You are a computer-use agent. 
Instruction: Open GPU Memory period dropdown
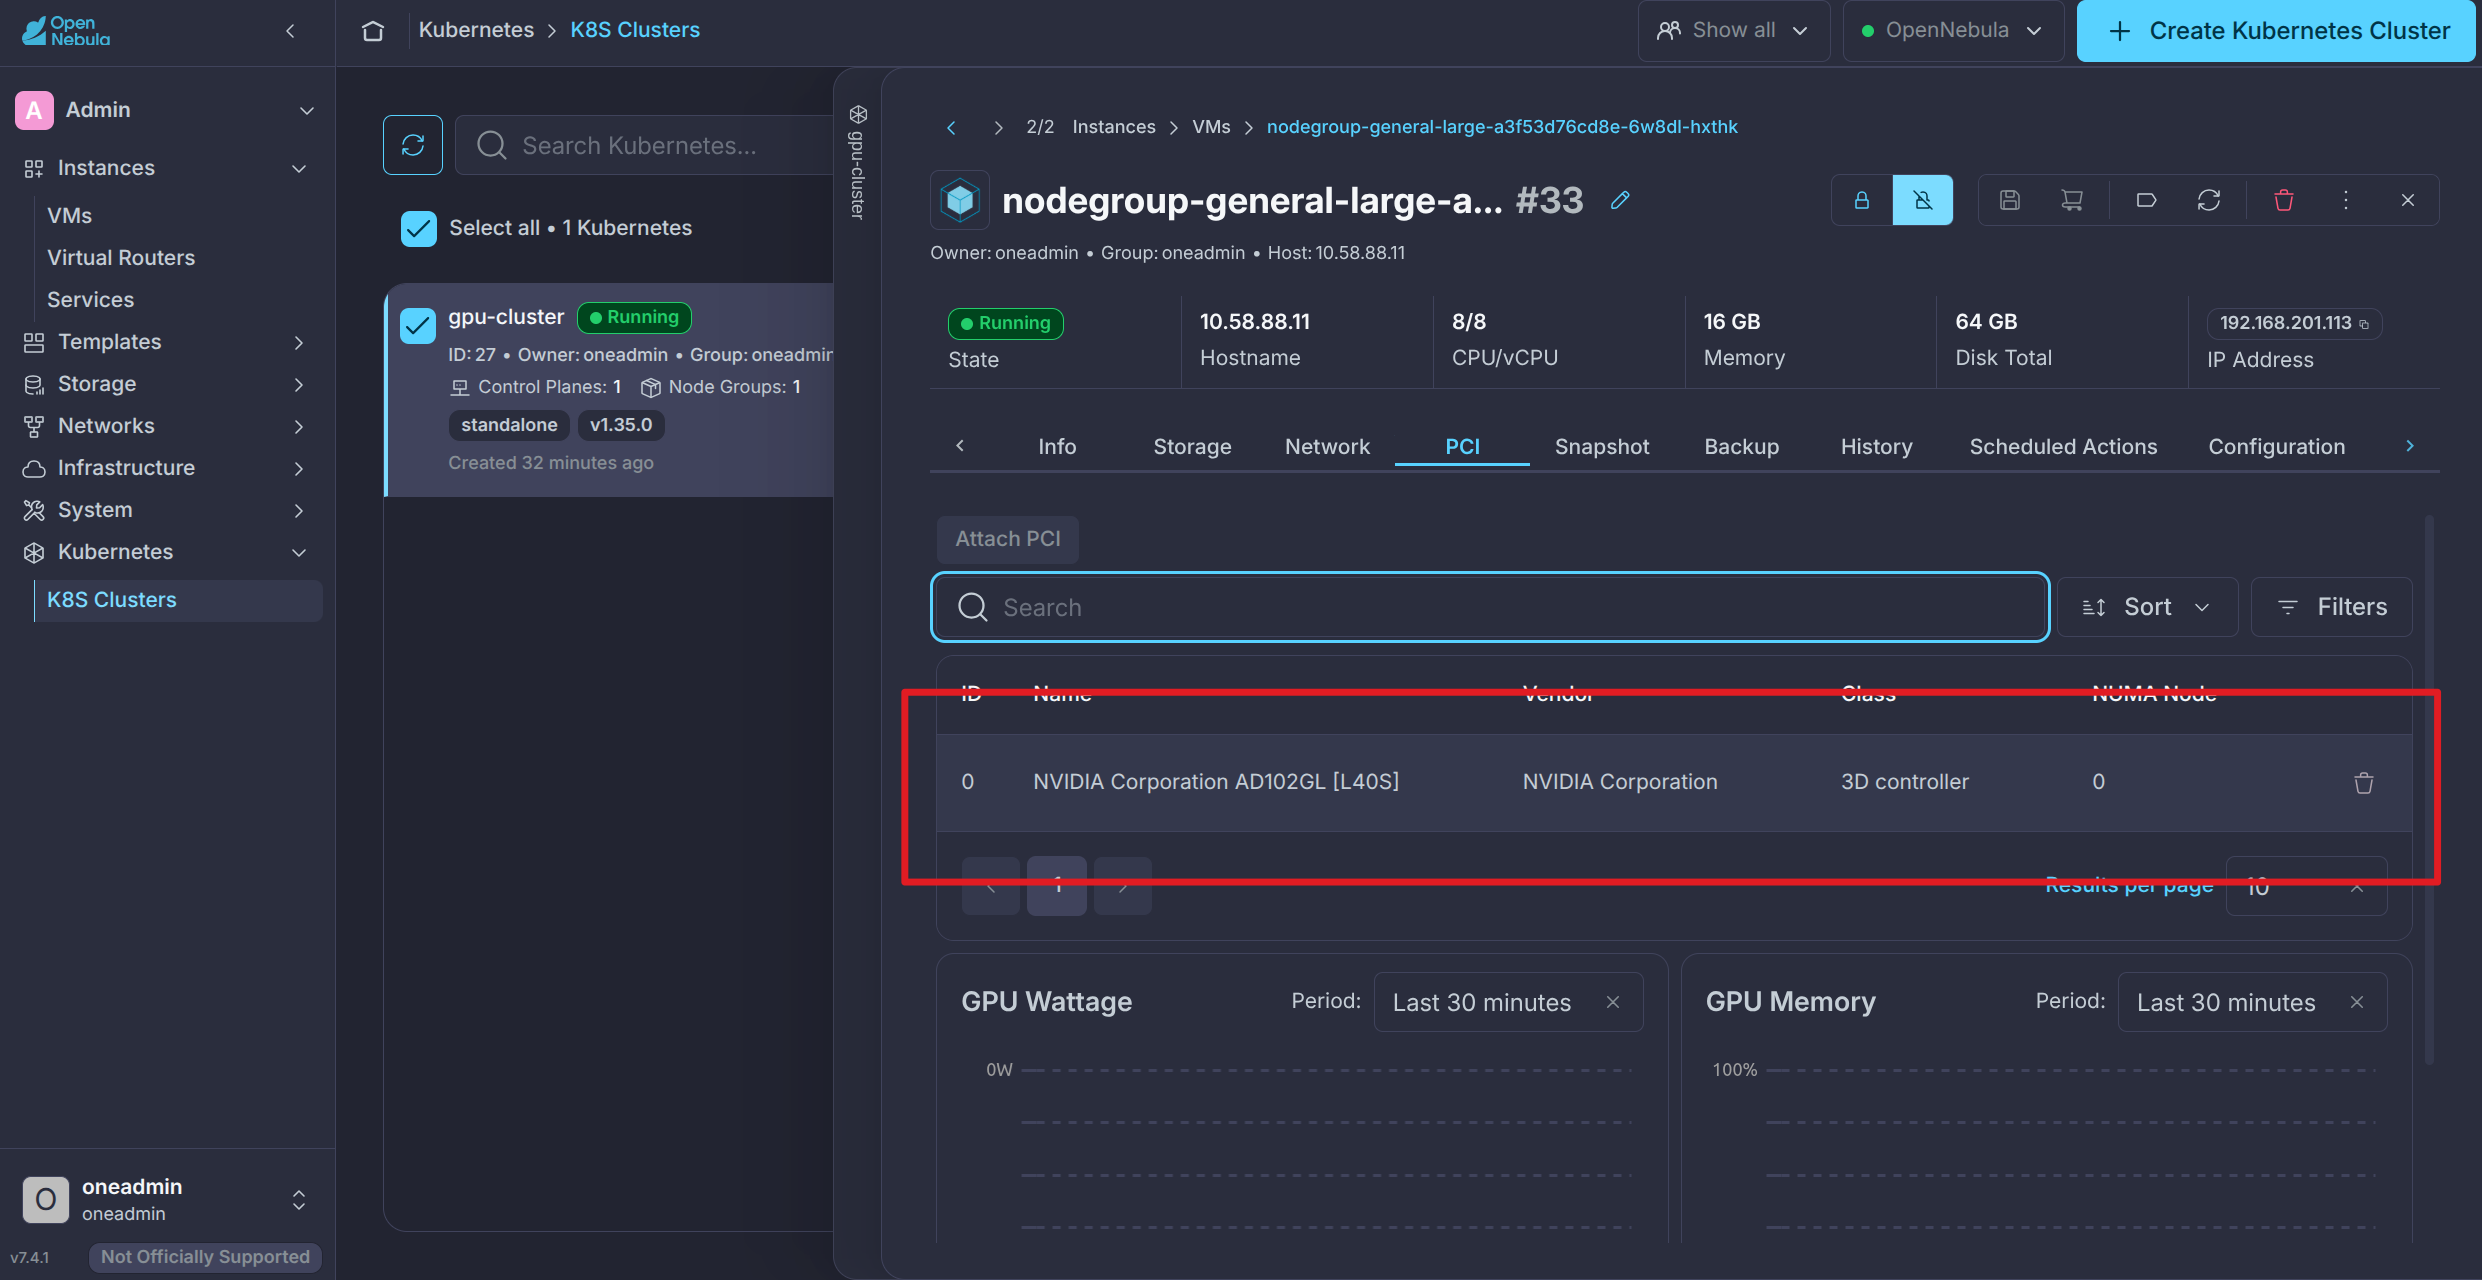coord(2252,1002)
